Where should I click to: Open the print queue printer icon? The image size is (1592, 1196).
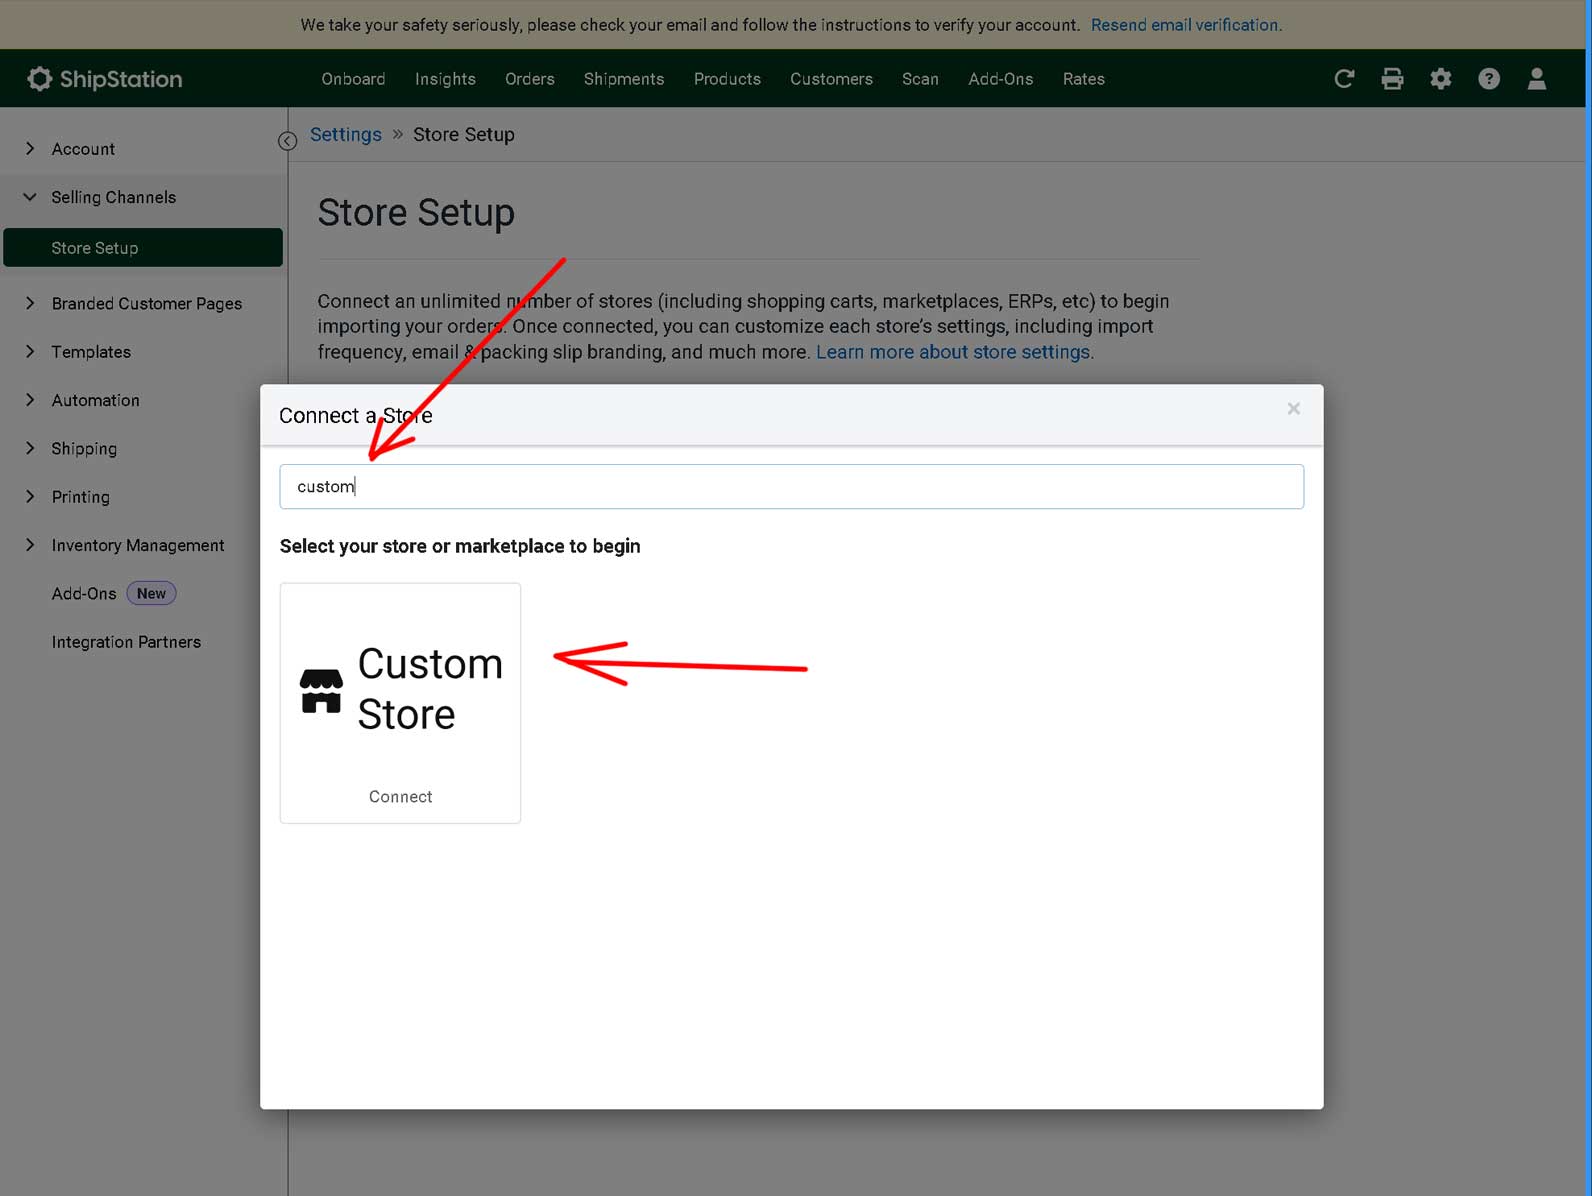click(x=1392, y=79)
